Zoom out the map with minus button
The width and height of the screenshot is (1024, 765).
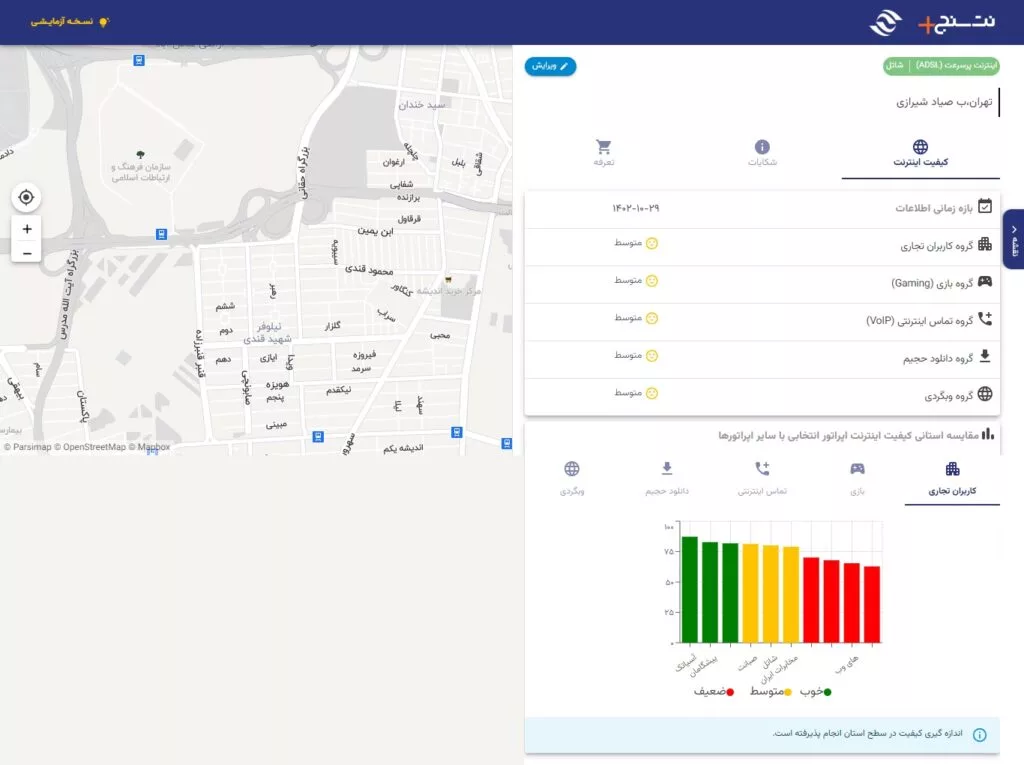(27, 253)
